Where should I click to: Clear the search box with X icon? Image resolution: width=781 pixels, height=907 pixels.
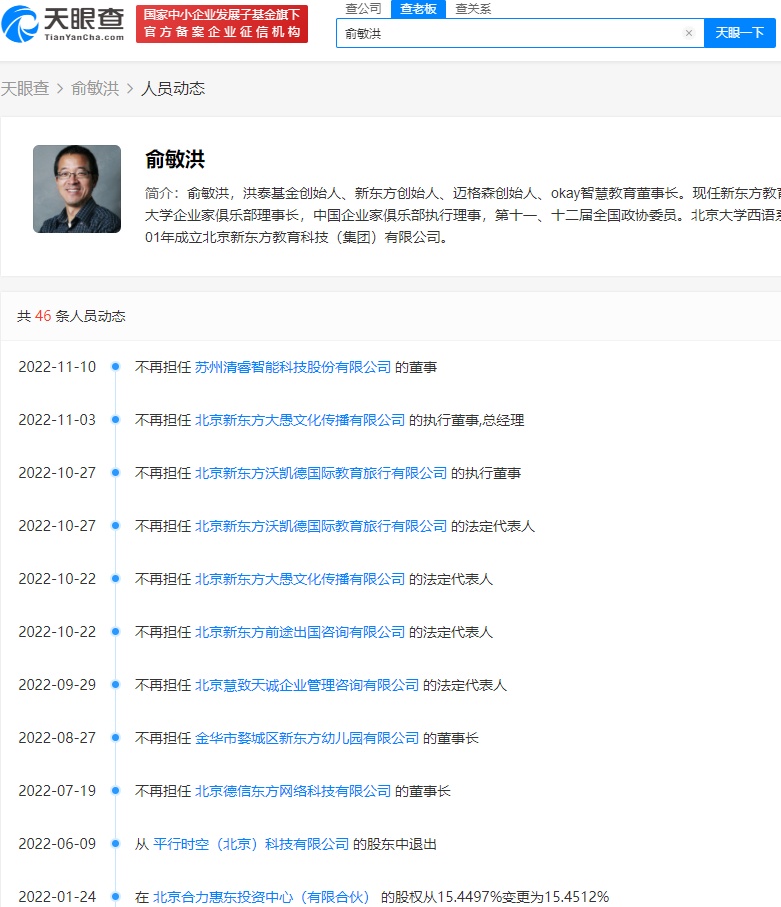[688, 33]
